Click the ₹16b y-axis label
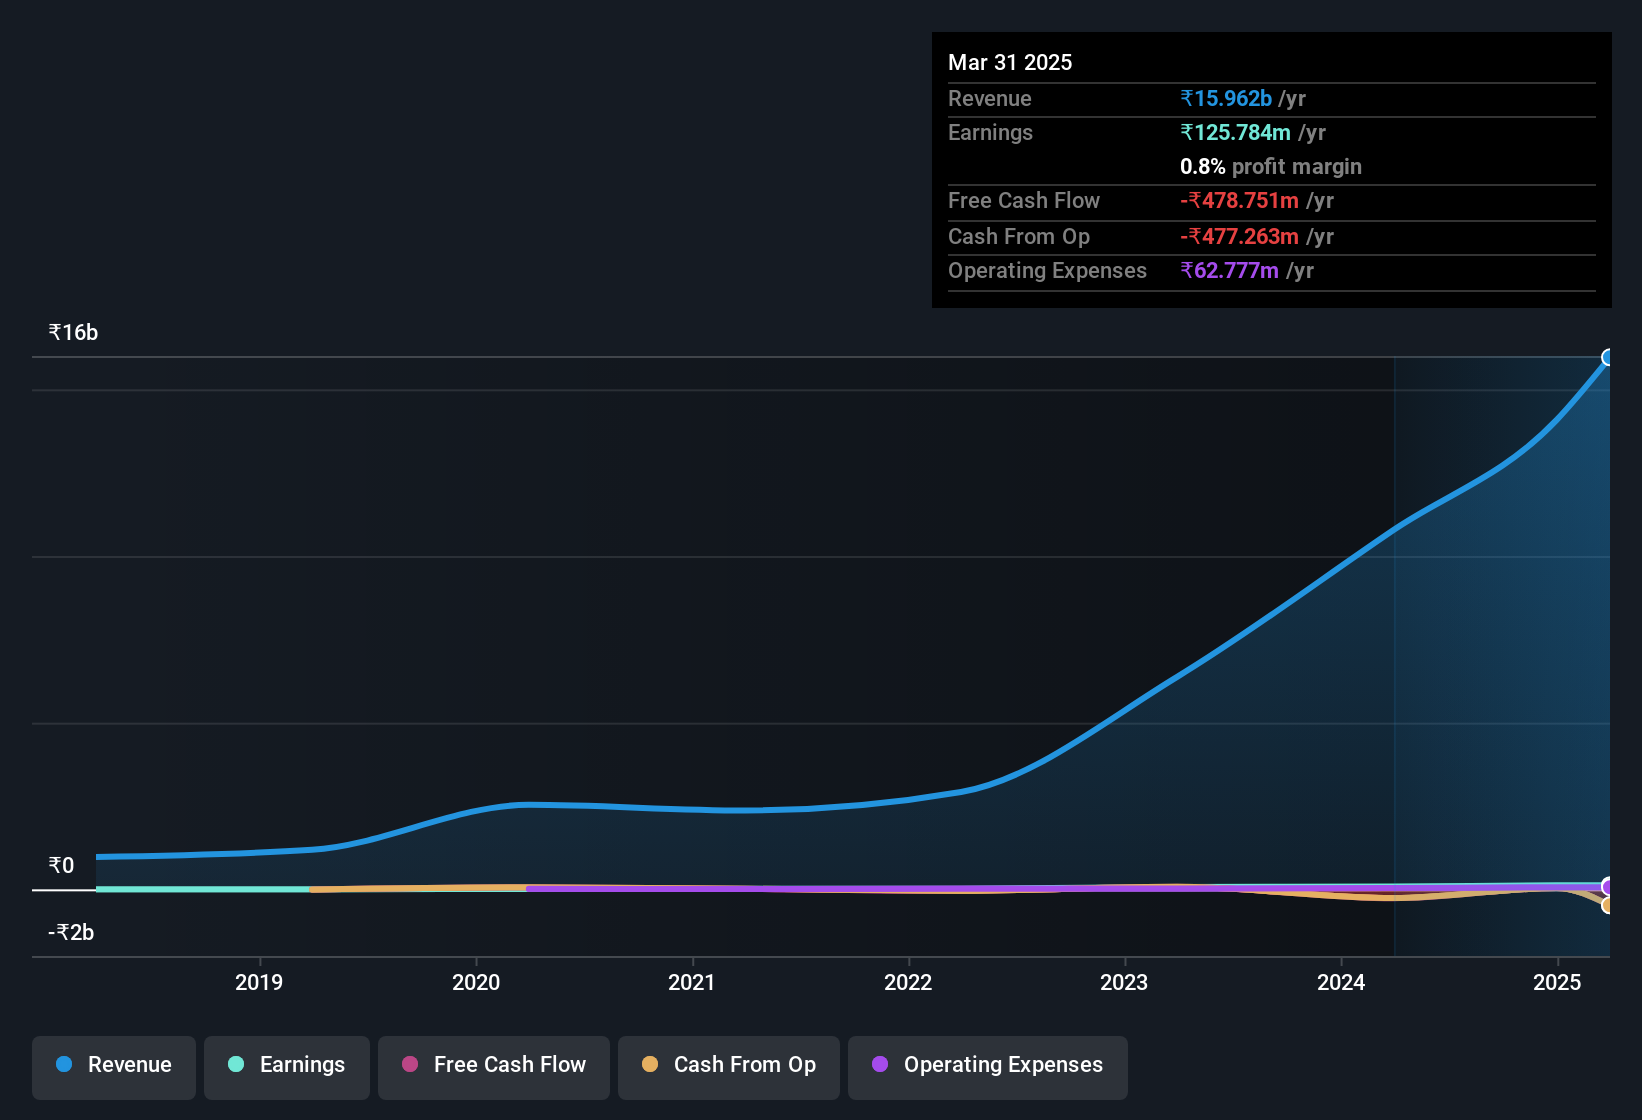This screenshot has height=1120, width=1642. tap(74, 333)
